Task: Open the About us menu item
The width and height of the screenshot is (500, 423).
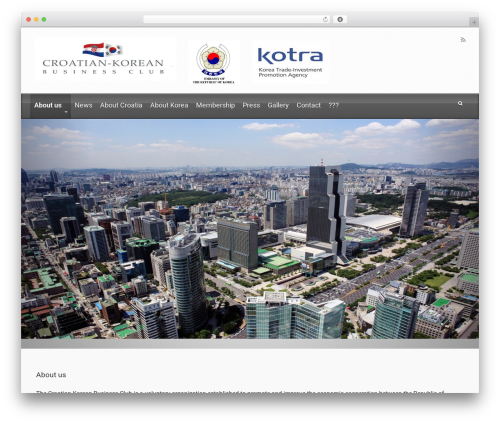Action: (x=48, y=105)
